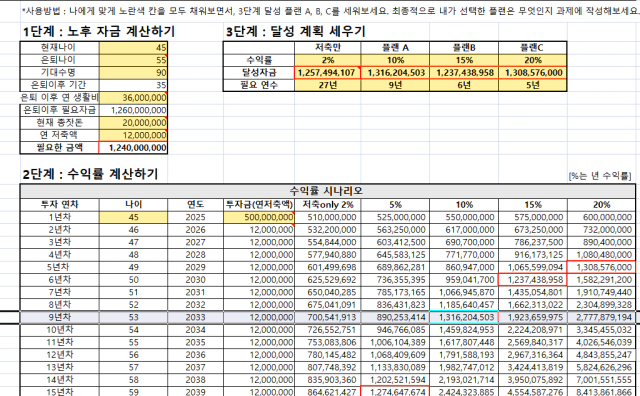640x396 pixels.
Task: Select the first-year investment cell 500,000,000
Action: pos(259,217)
